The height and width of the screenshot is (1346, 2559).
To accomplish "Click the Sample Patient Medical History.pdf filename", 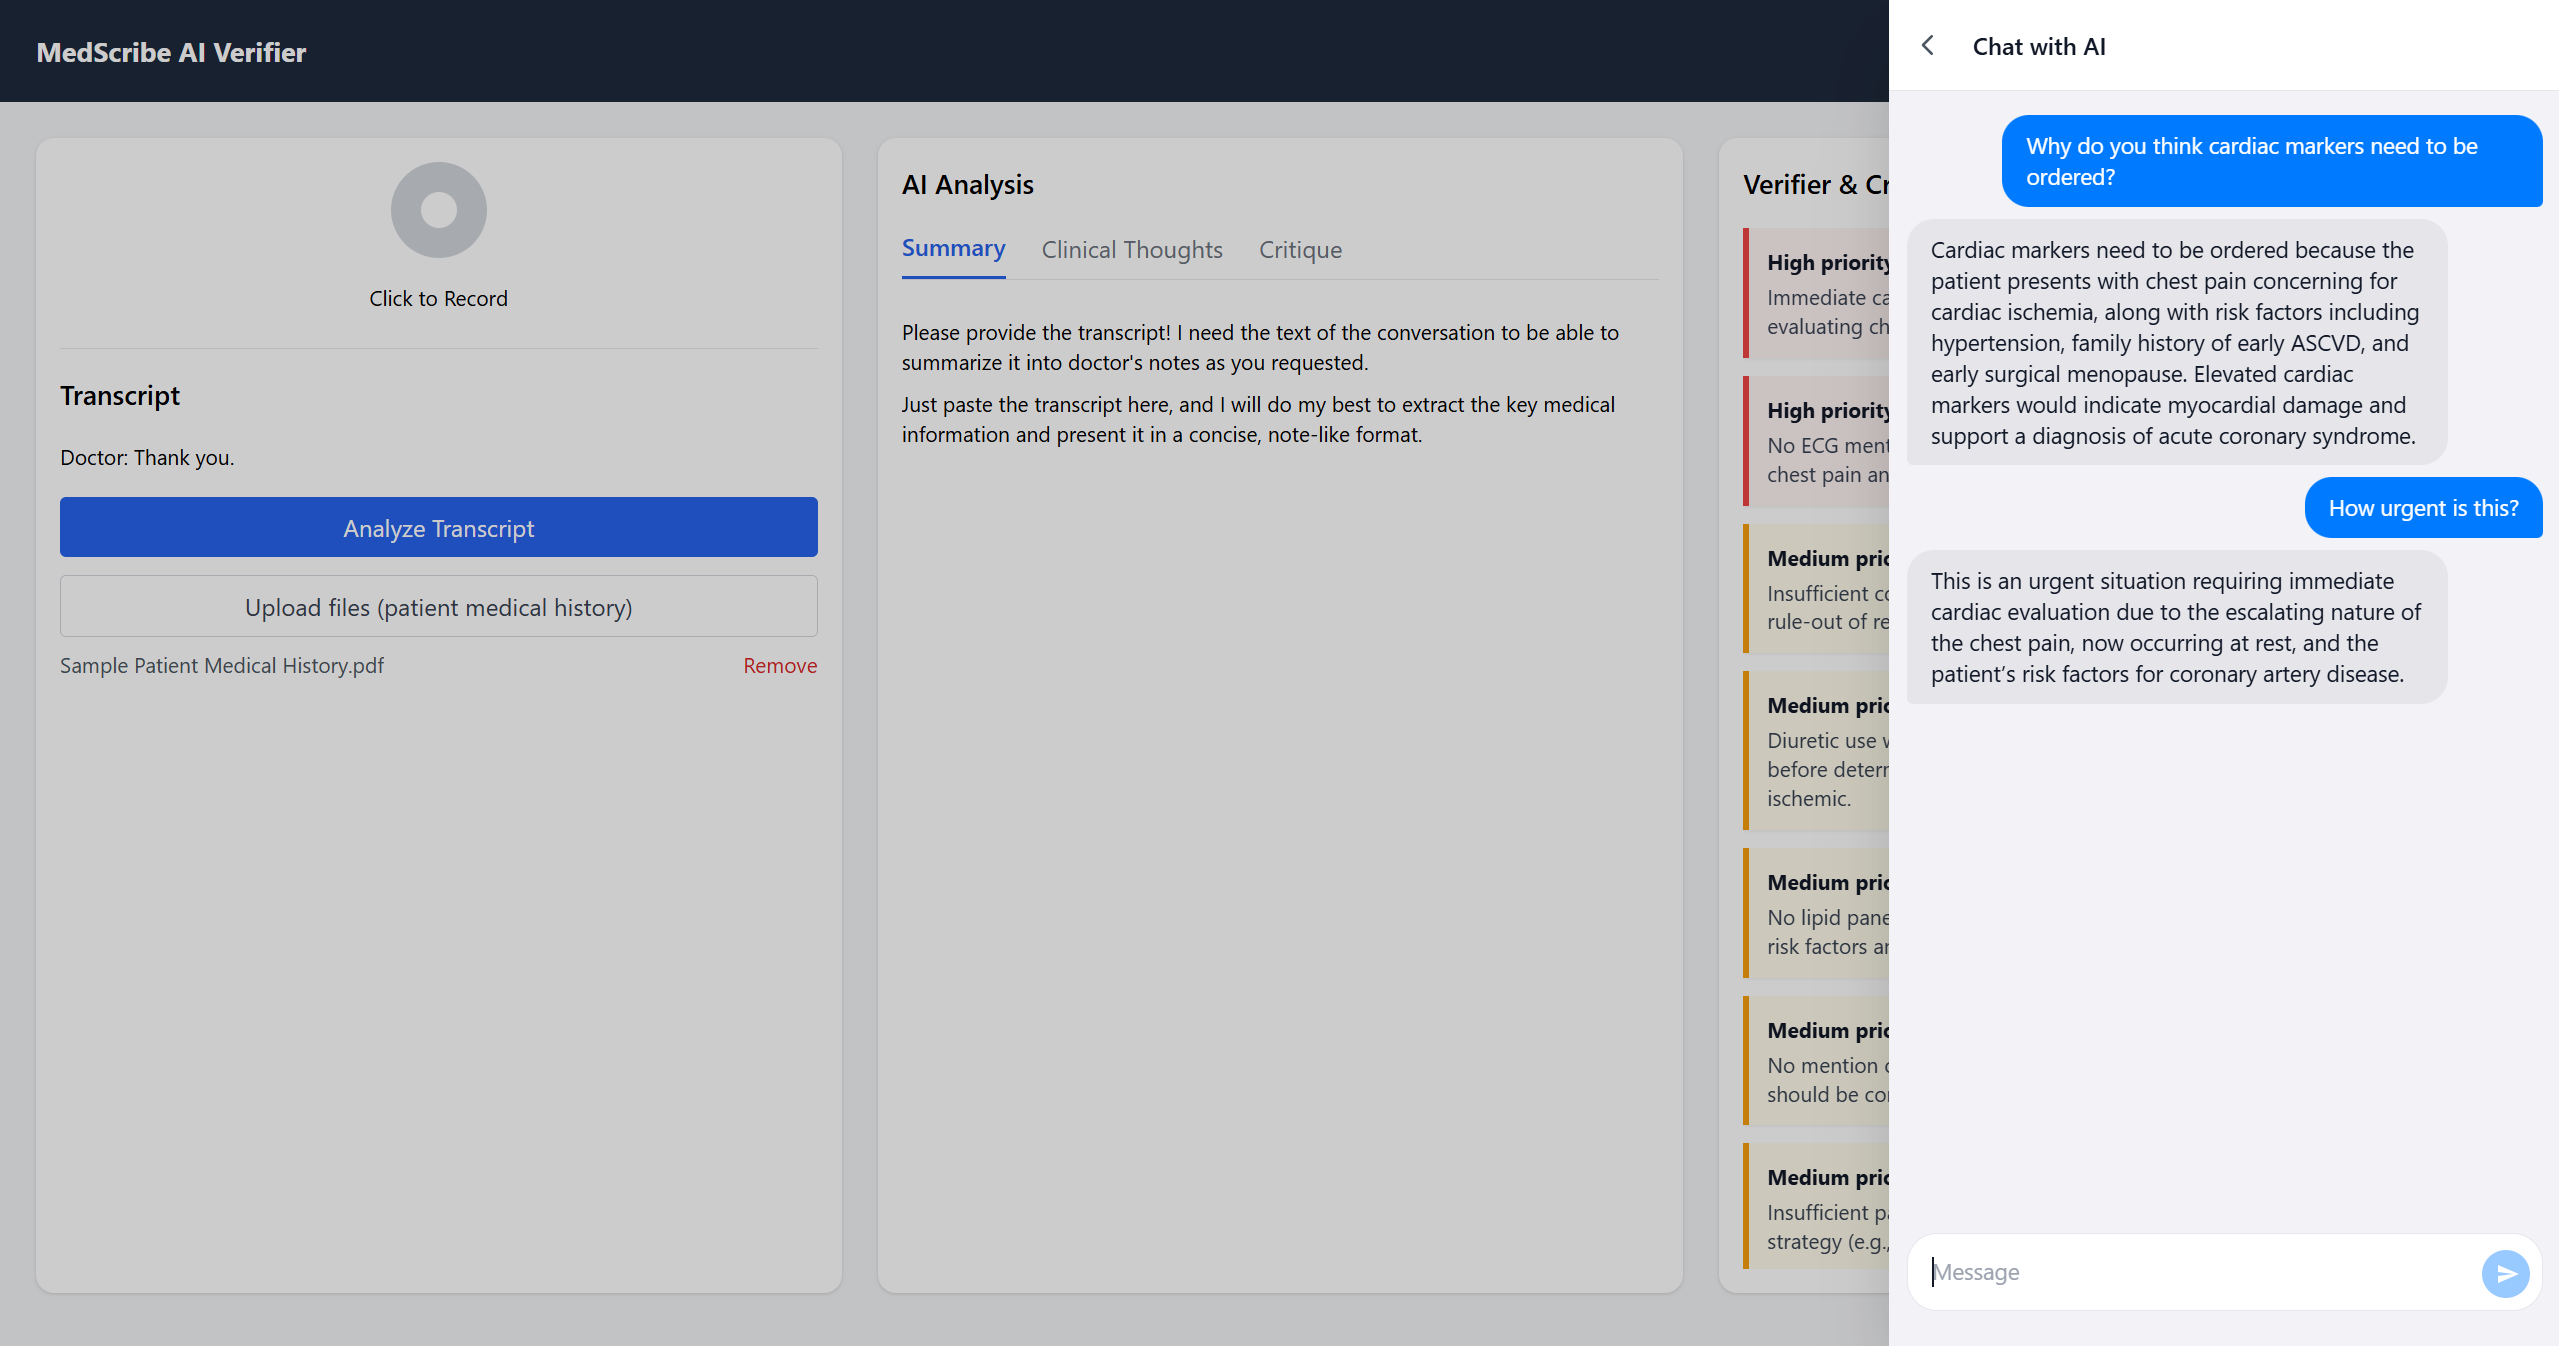I will 222,666.
